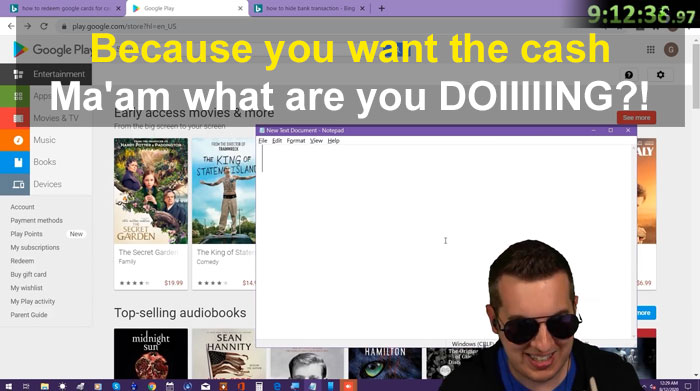700x391 pixels.
Task: Open the Entertainment section
Action: [x=46, y=74]
